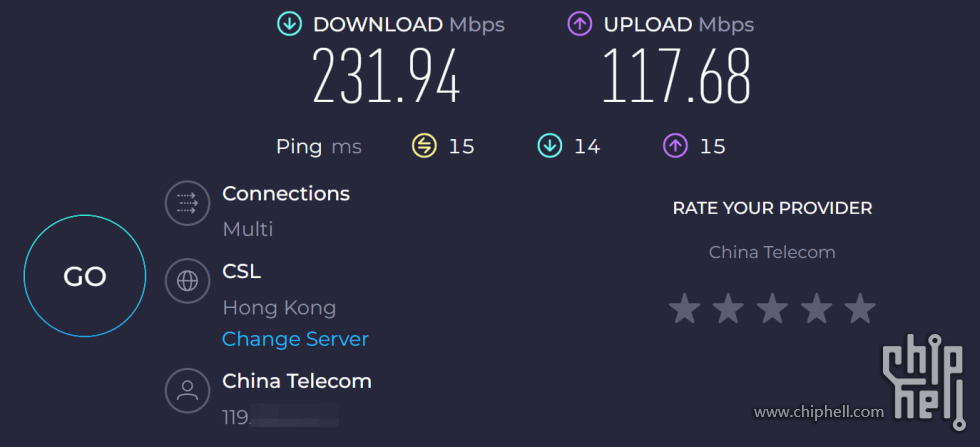Click the teal download ping icon
This screenshot has height=447, width=980.
[549, 146]
